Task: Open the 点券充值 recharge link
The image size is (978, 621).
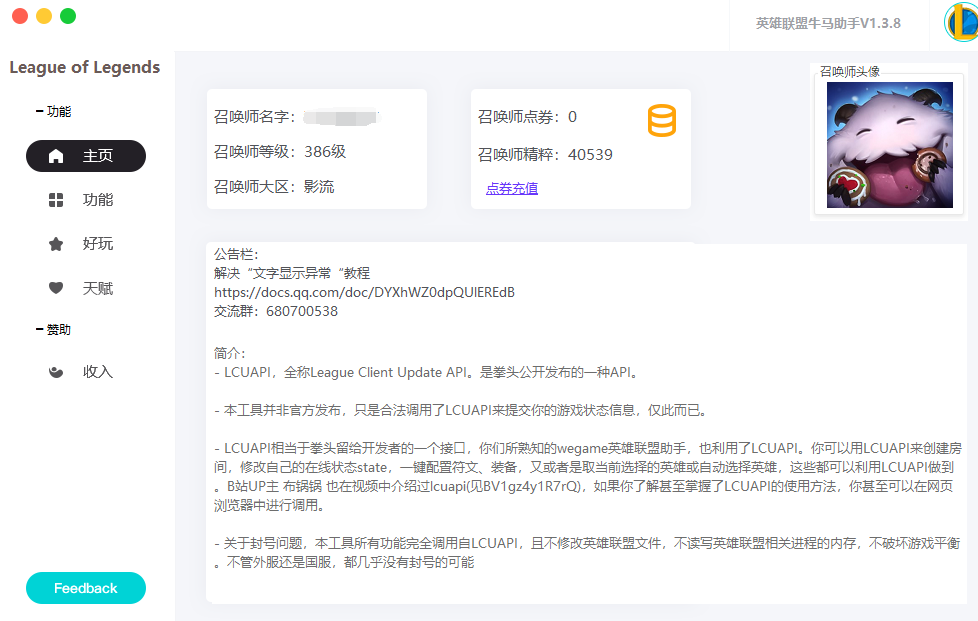Action: 511,188
